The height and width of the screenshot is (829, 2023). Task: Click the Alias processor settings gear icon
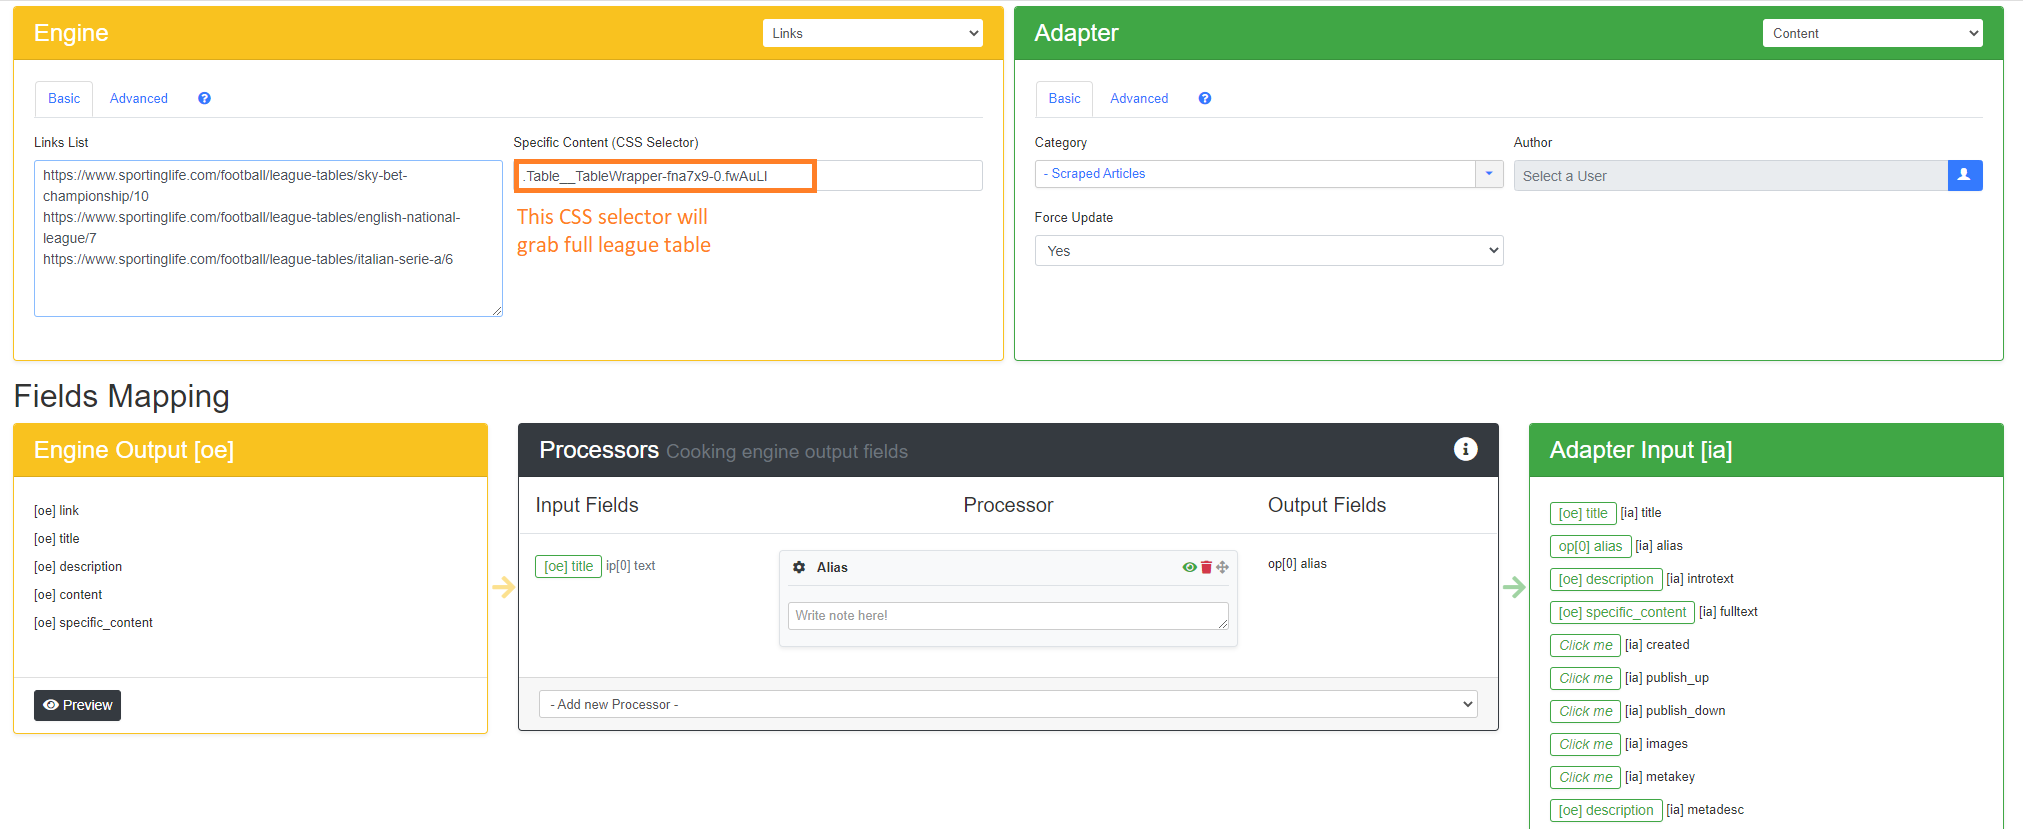[x=799, y=567]
